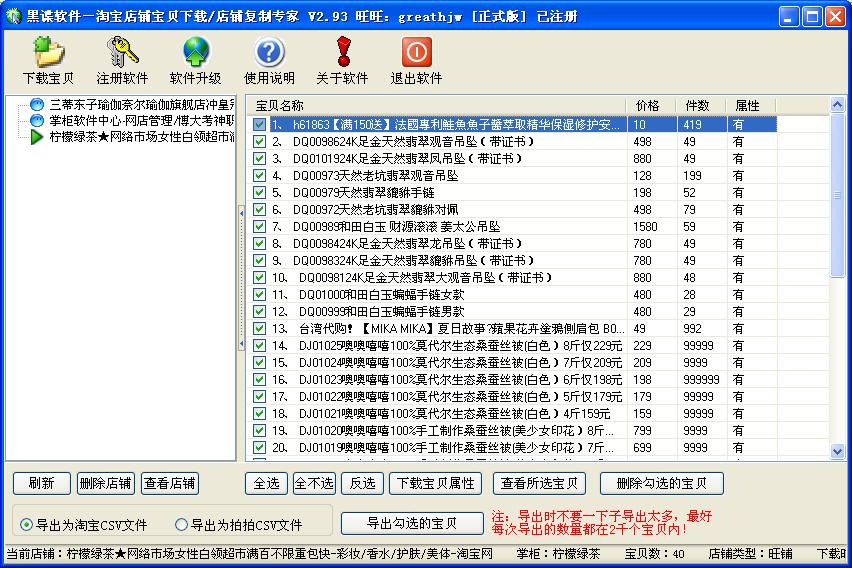Click list scrollbar down arrow
852x568 pixels.
tap(837, 451)
